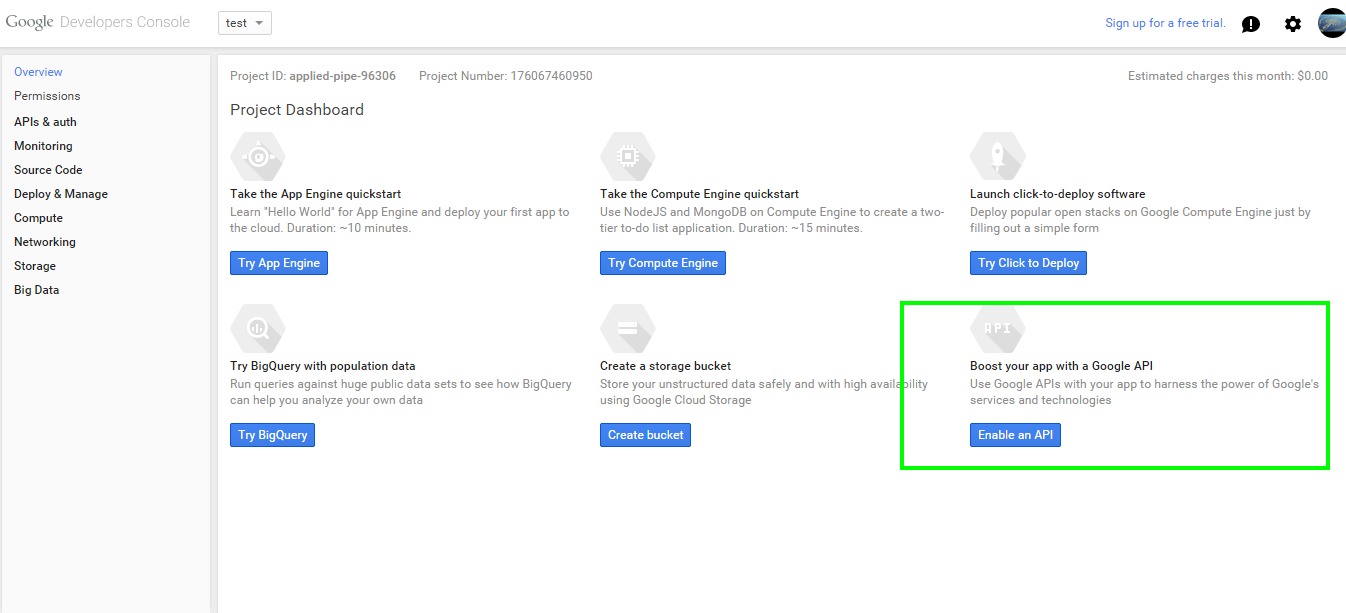Click the Try Click to Deploy button
This screenshot has height=613, width=1346.
(1028, 263)
